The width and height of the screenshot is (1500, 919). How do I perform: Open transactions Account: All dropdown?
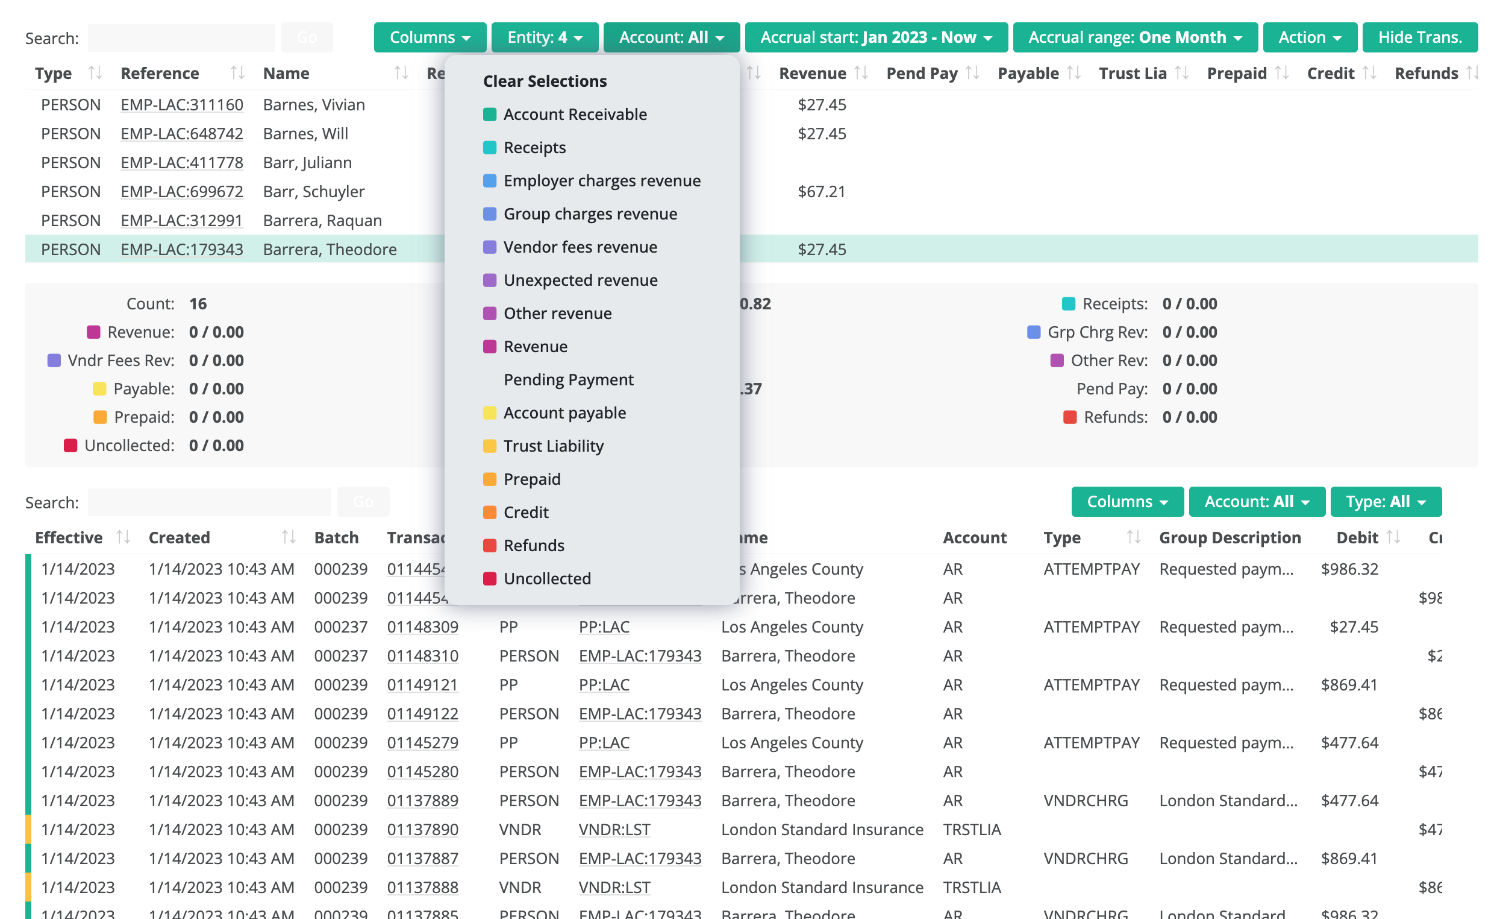click(x=1257, y=502)
